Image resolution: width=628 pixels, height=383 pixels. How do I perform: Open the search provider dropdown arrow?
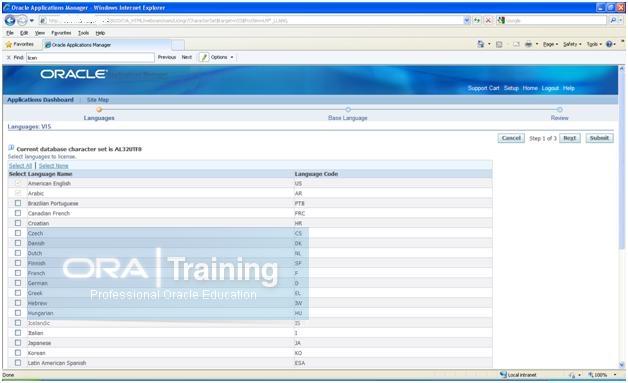[622, 20]
